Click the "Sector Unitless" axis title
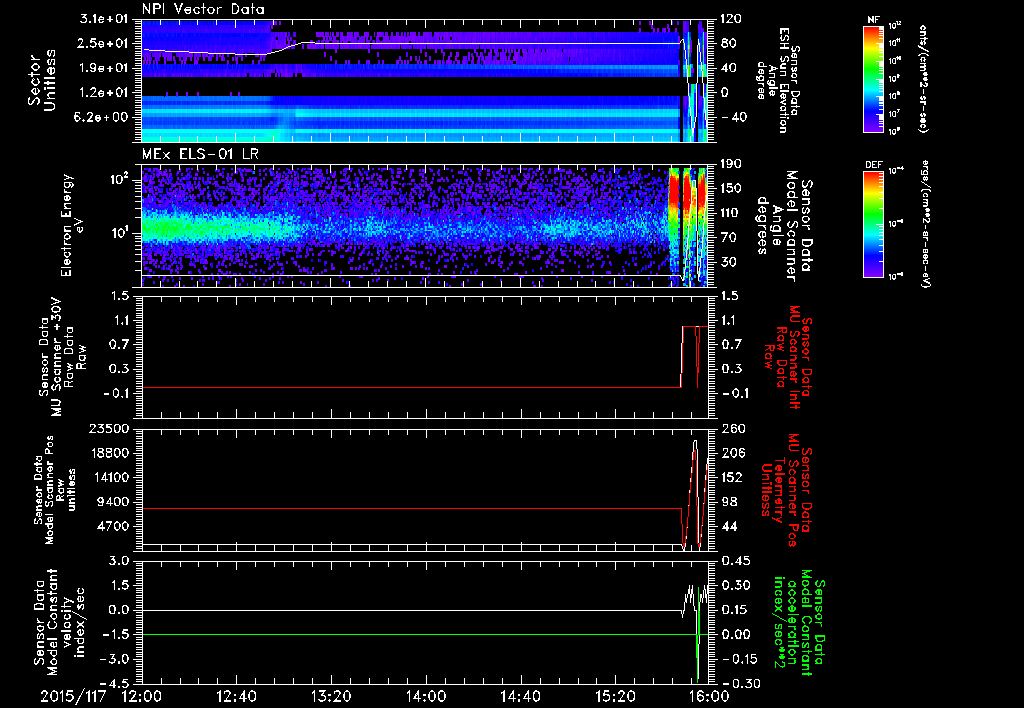Screen dimensions: 1024x708 [42, 80]
